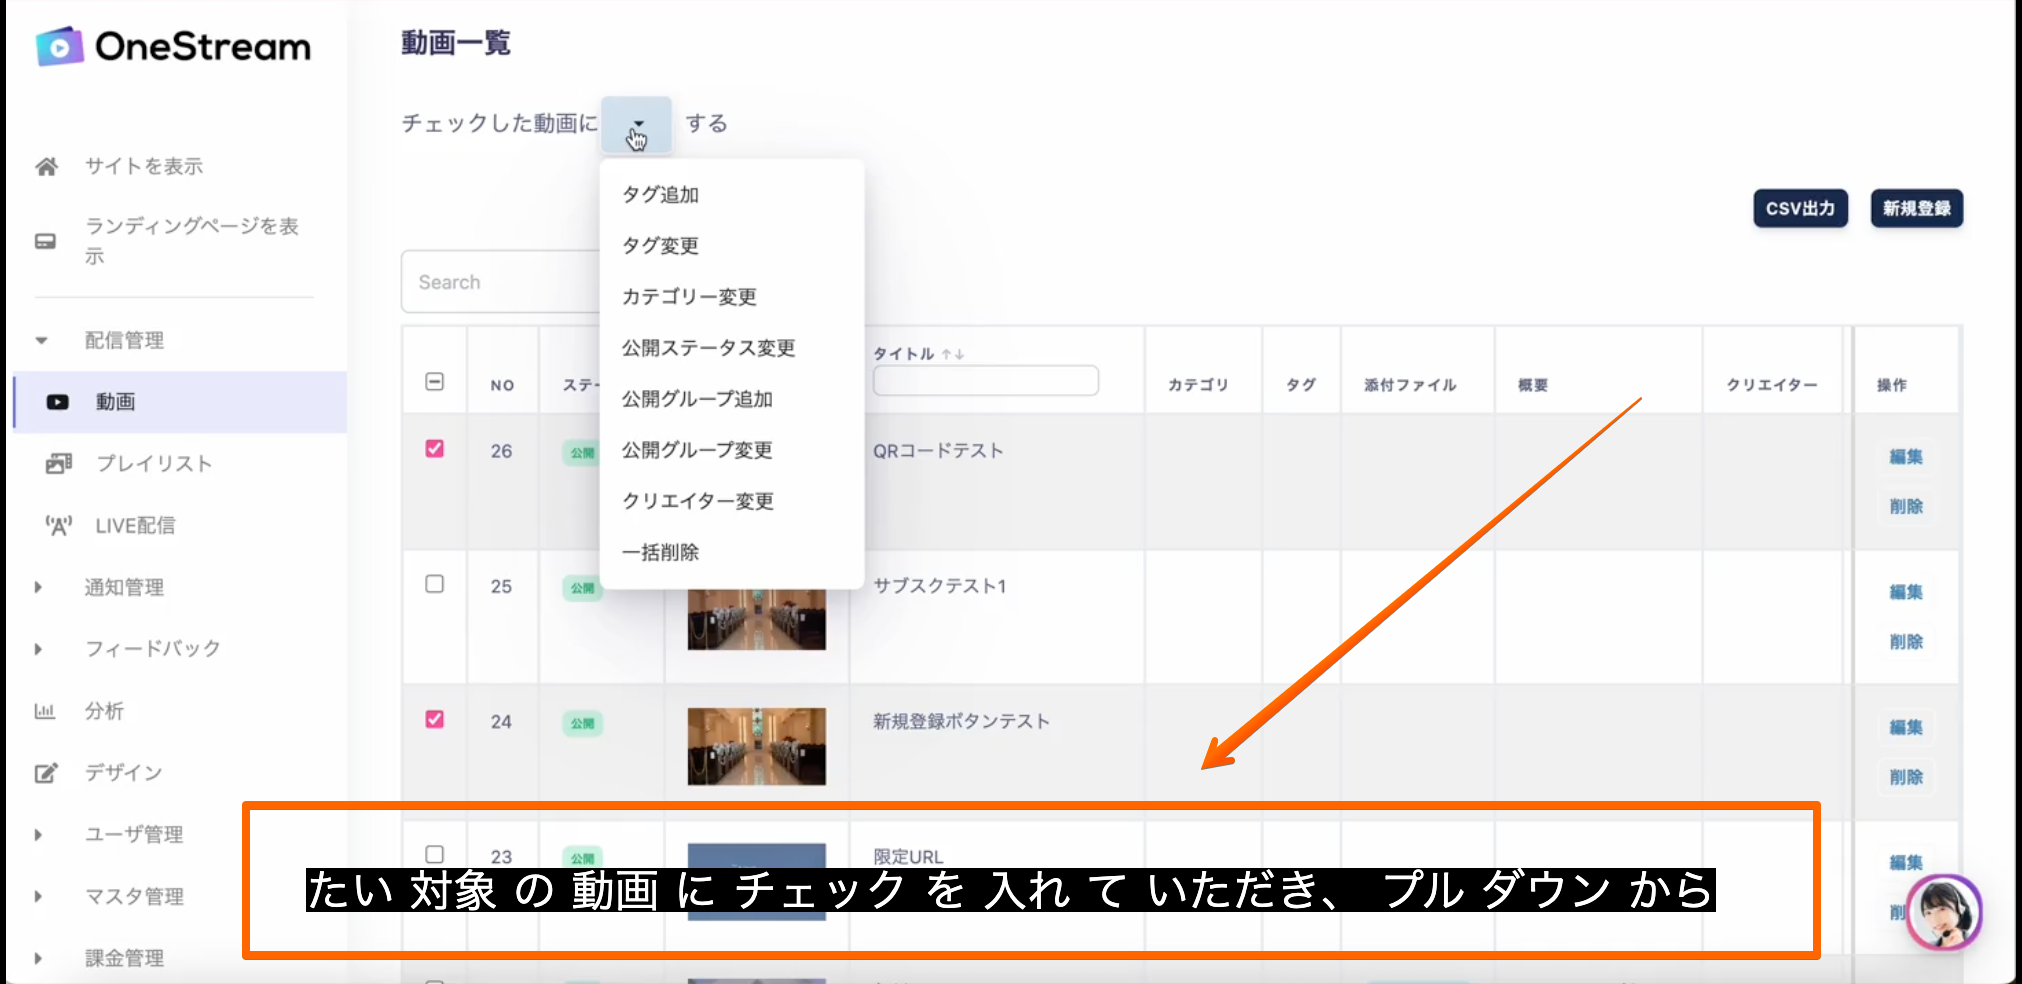Collapse the 配信管理 section
This screenshot has width=2022, height=984.
(41, 340)
